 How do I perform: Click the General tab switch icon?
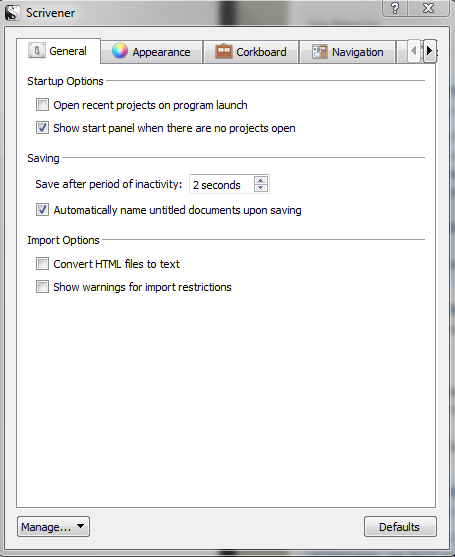[37, 50]
